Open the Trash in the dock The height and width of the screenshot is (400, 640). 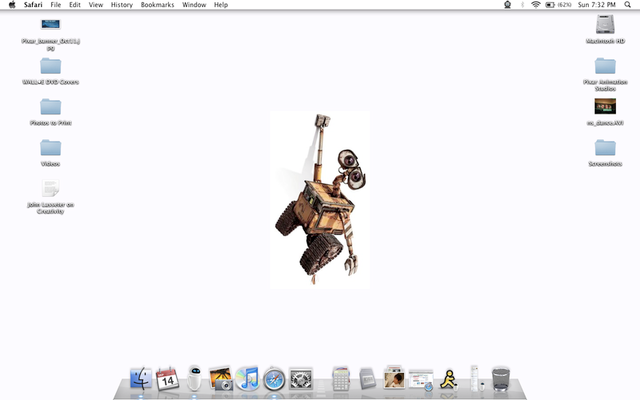[501, 379]
